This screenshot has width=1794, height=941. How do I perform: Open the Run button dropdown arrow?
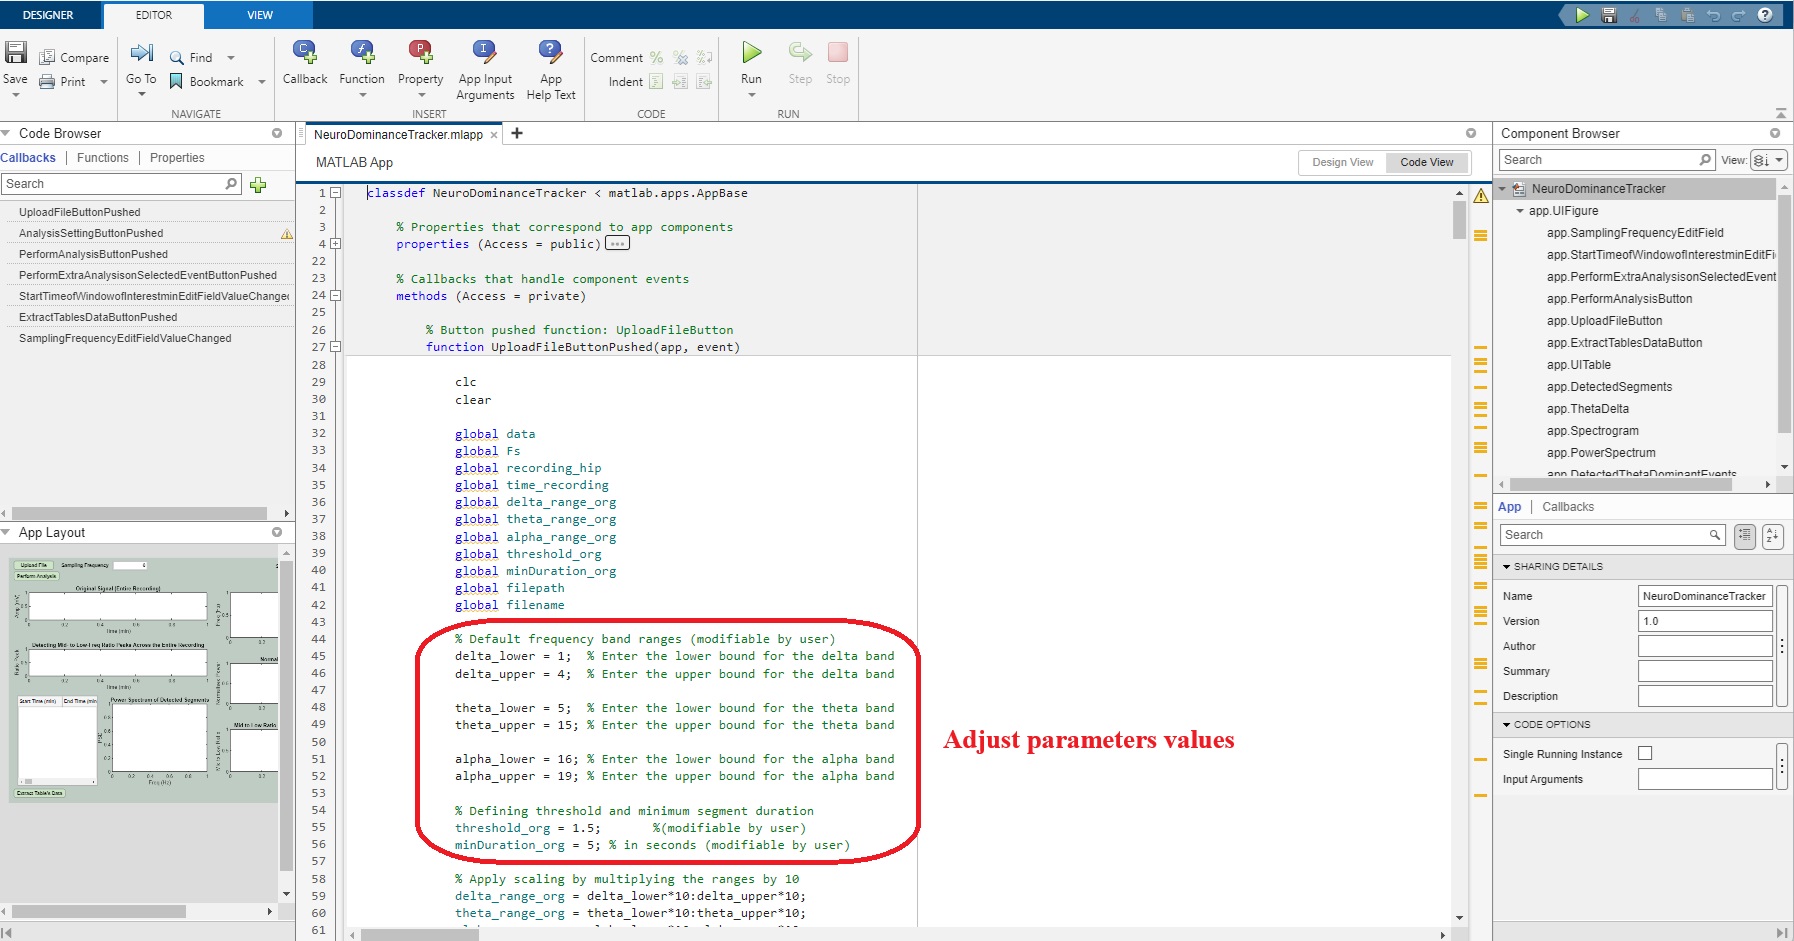tap(752, 92)
